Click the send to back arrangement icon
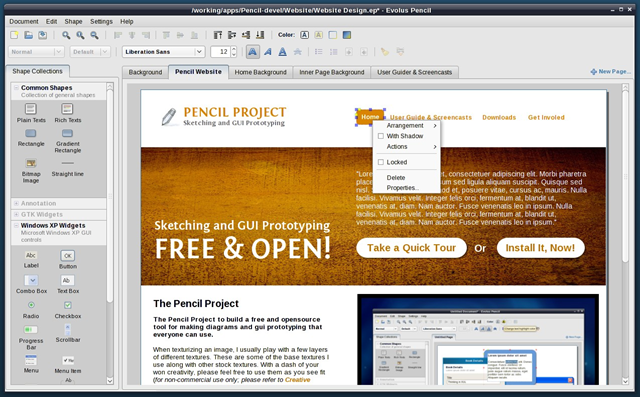The height and width of the screenshot is (397, 640). 260,35
